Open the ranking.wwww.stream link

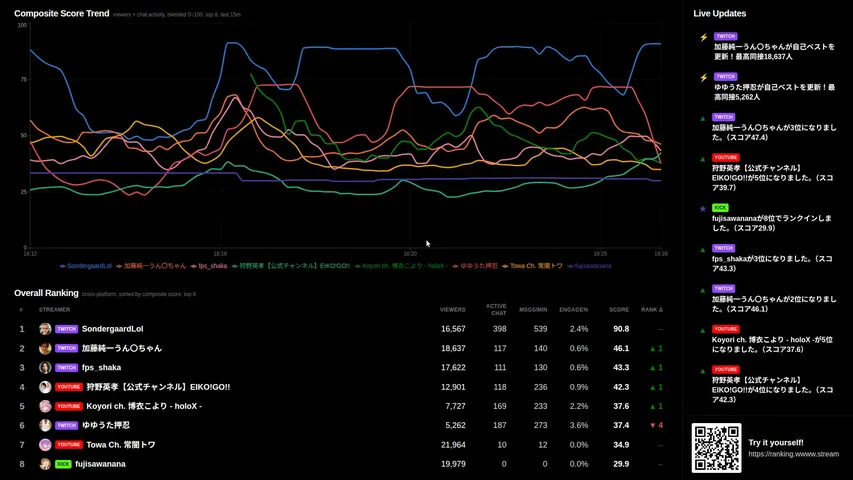click(793, 454)
